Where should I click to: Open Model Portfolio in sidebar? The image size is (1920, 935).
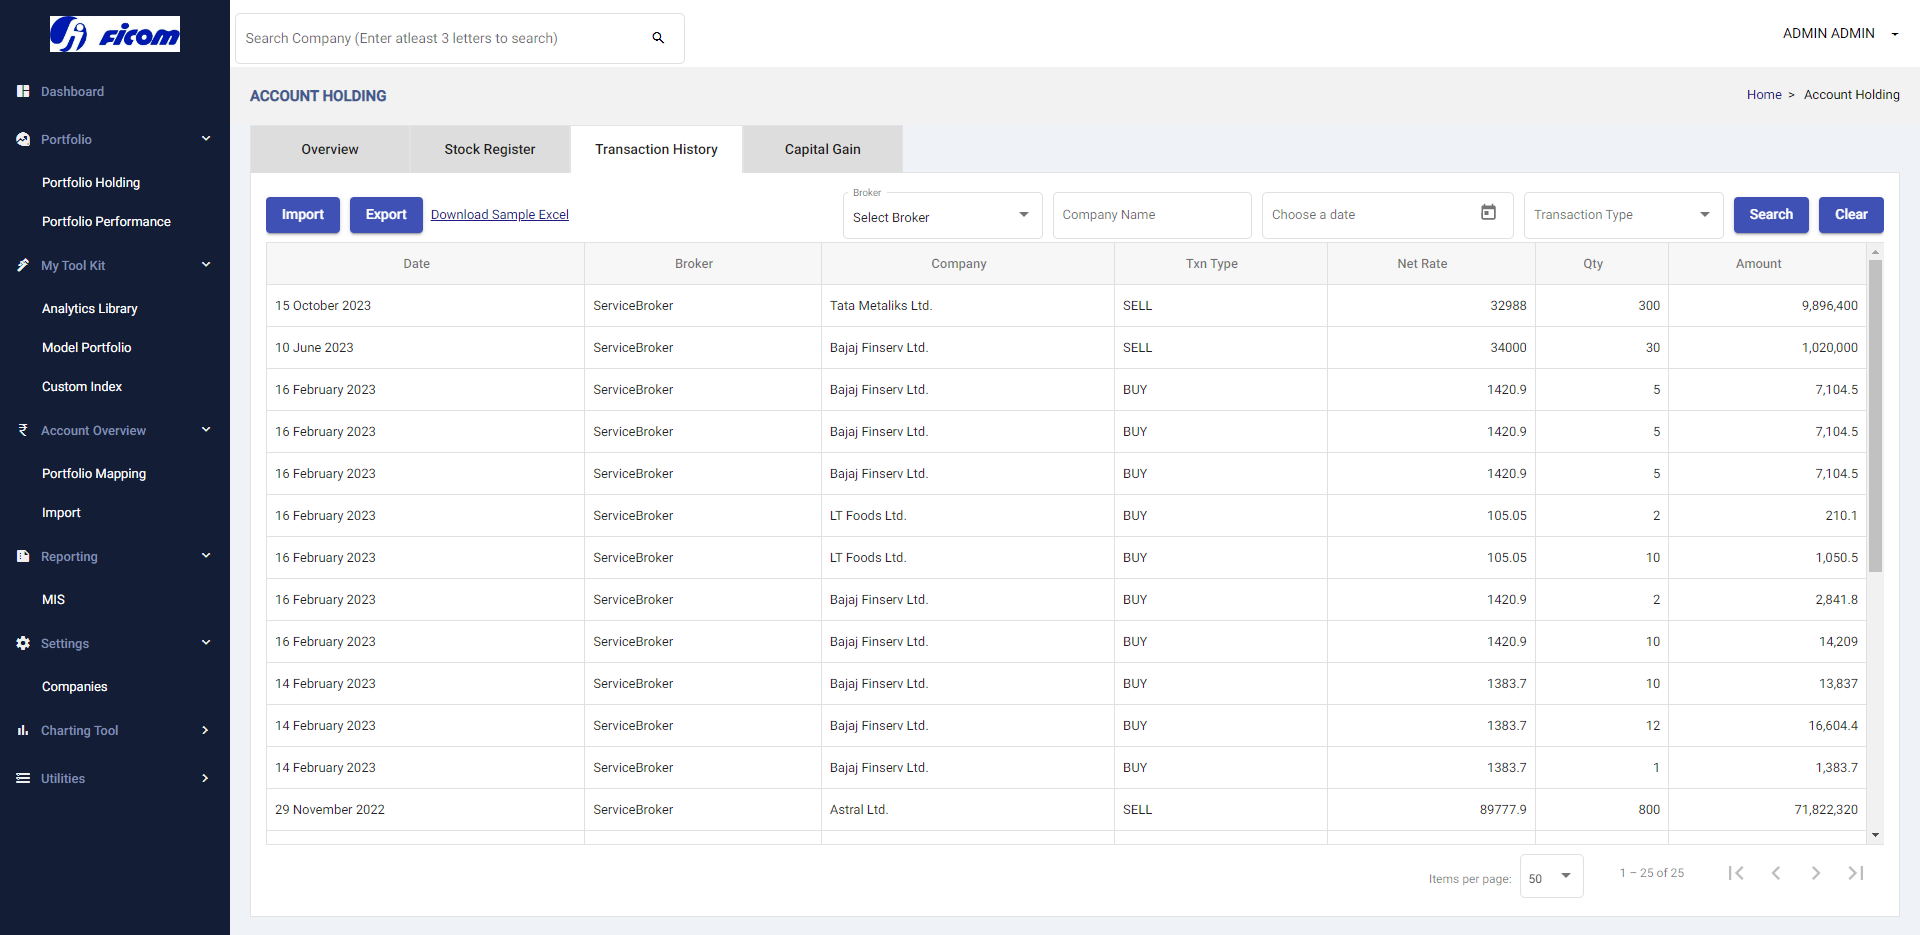87,347
